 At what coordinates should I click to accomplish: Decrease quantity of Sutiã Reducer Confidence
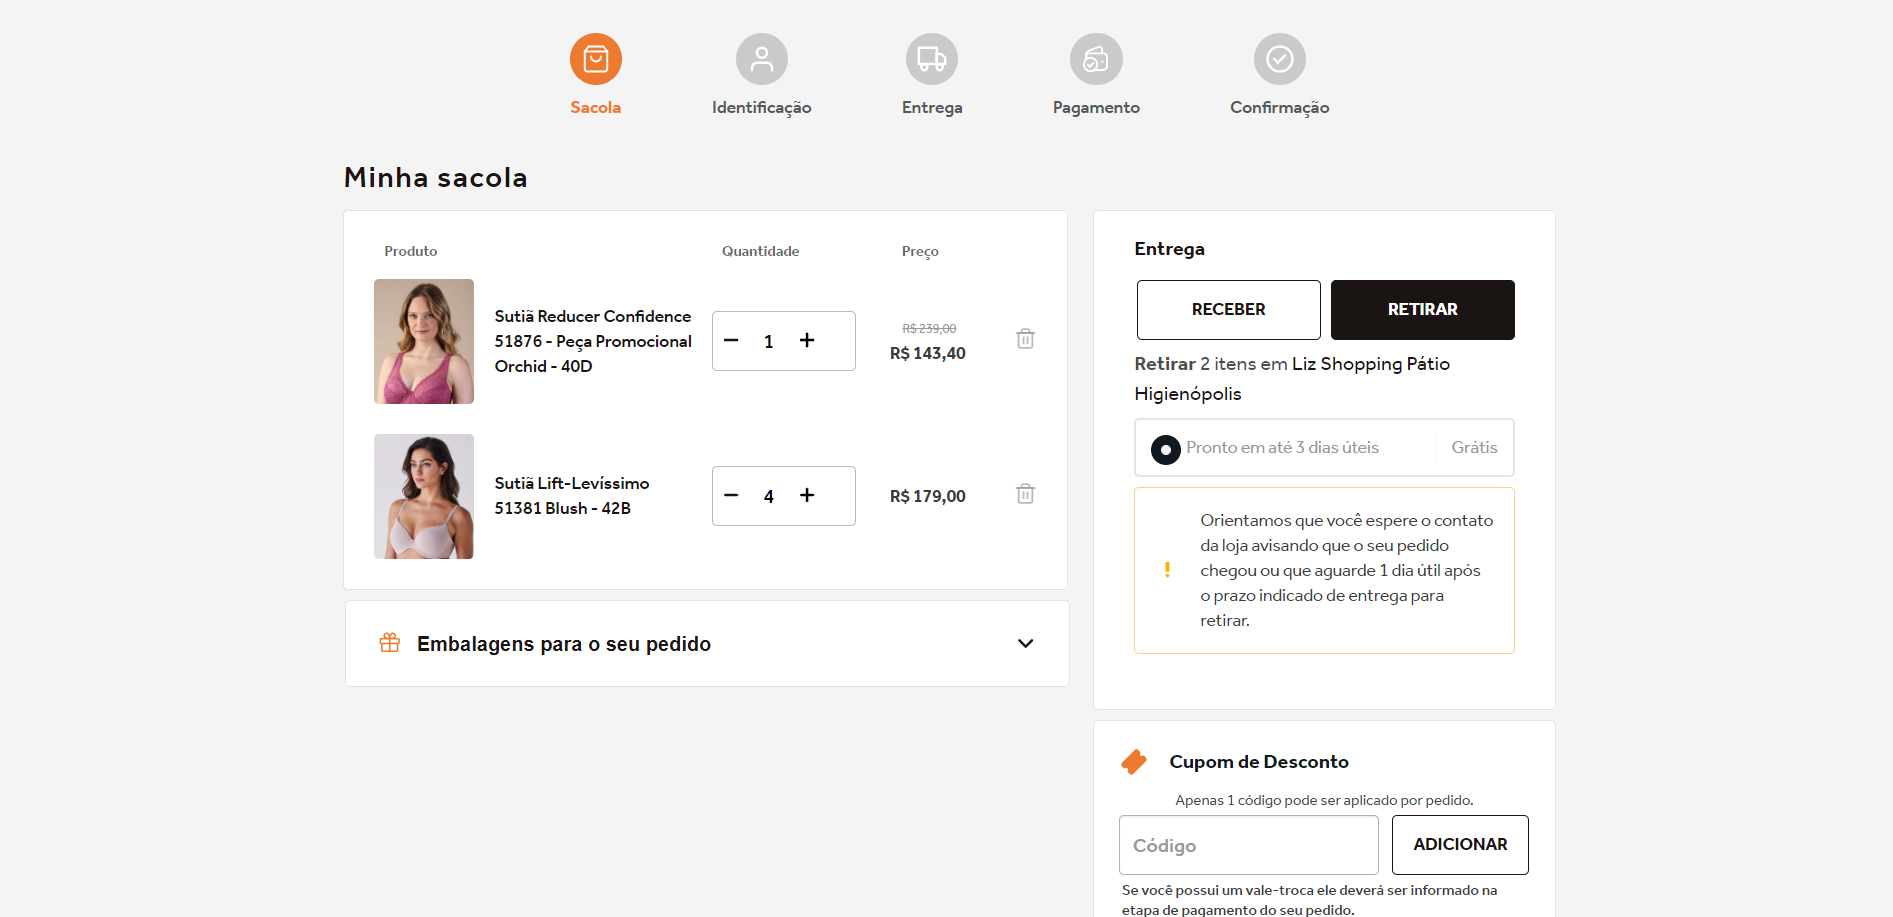[x=731, y=341]
